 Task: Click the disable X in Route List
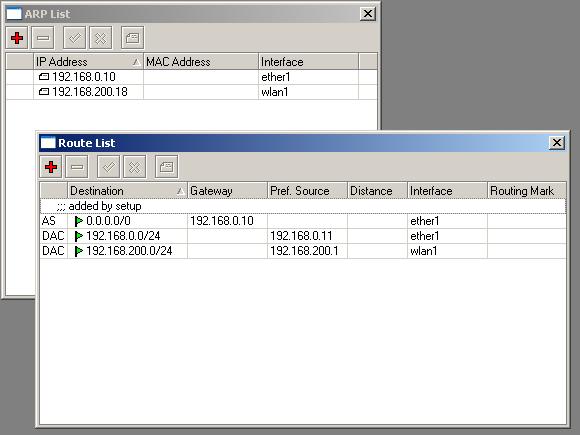[x=135, y=167]
